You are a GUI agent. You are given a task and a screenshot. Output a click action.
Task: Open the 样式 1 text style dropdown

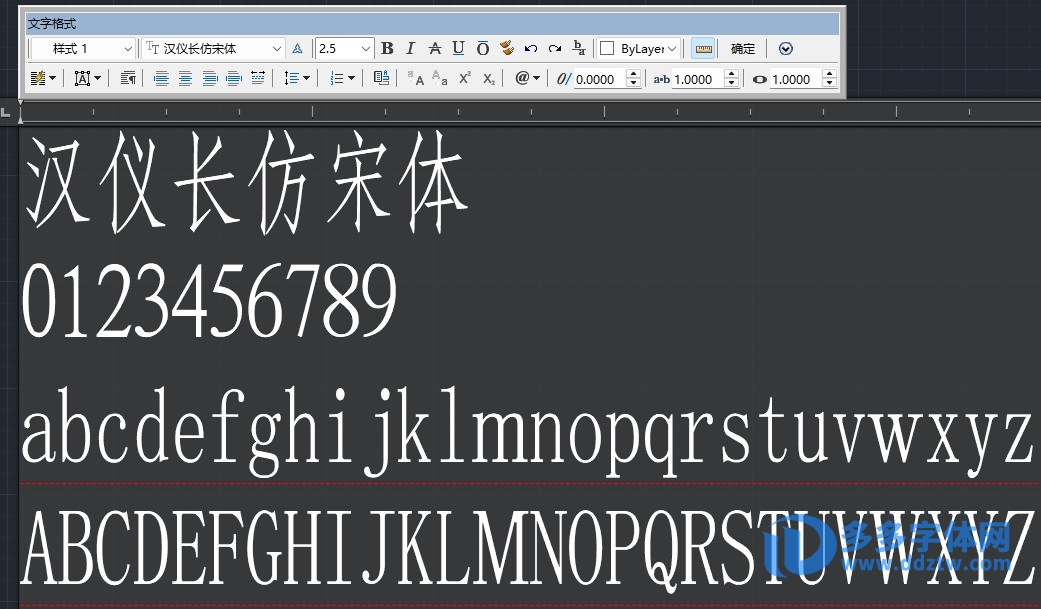pos(127,49)
